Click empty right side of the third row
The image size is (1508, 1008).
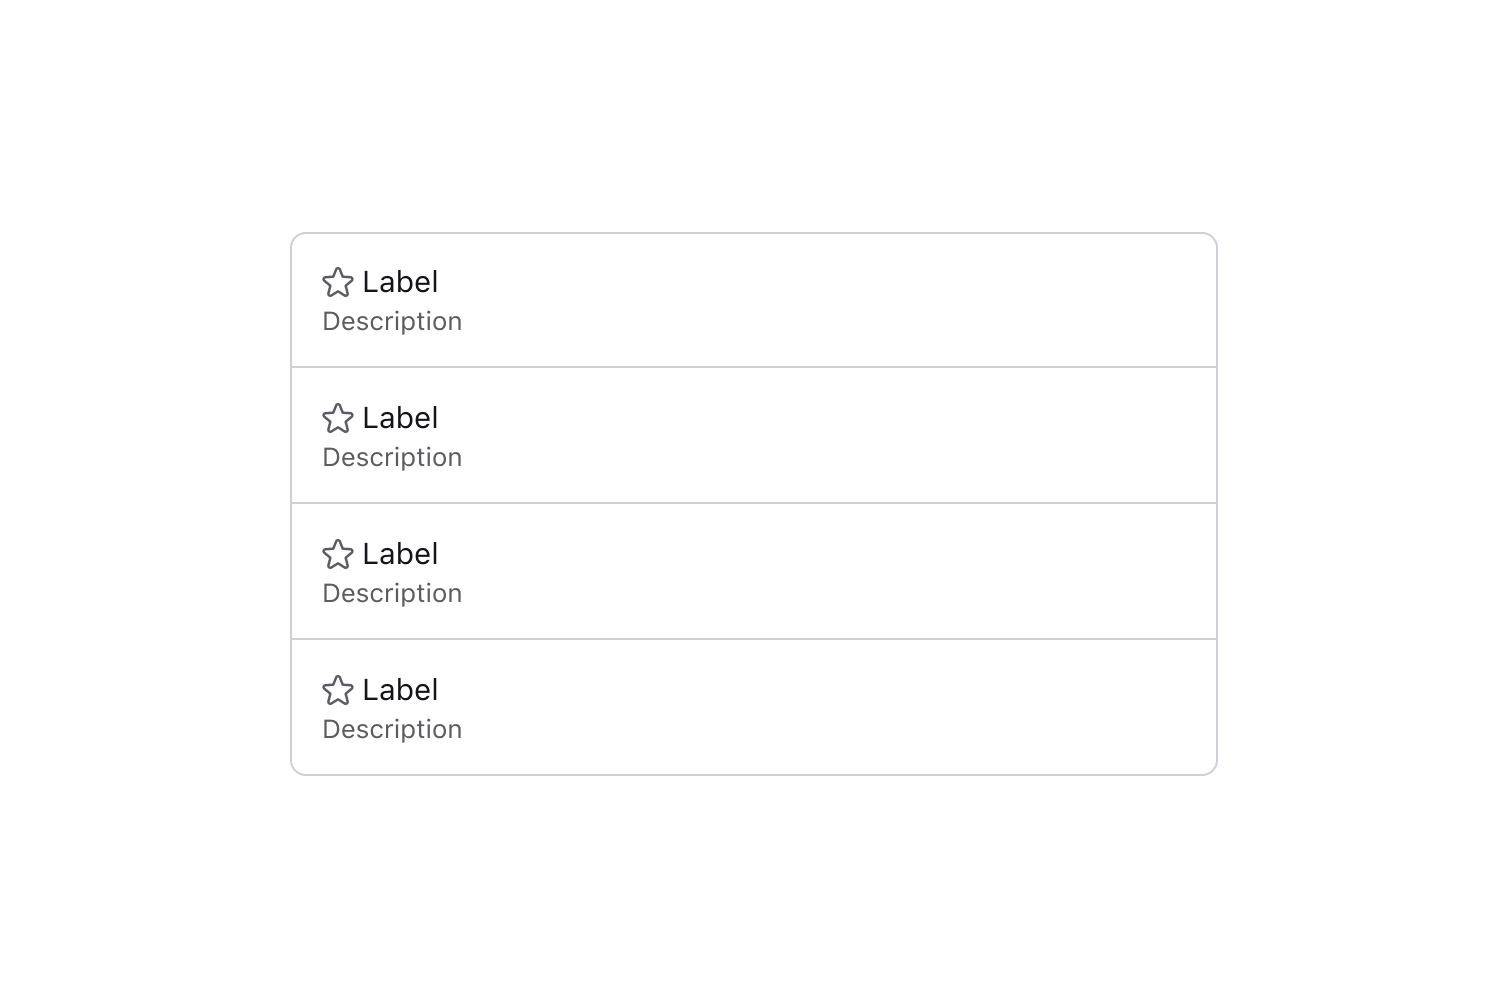(900, 572)
